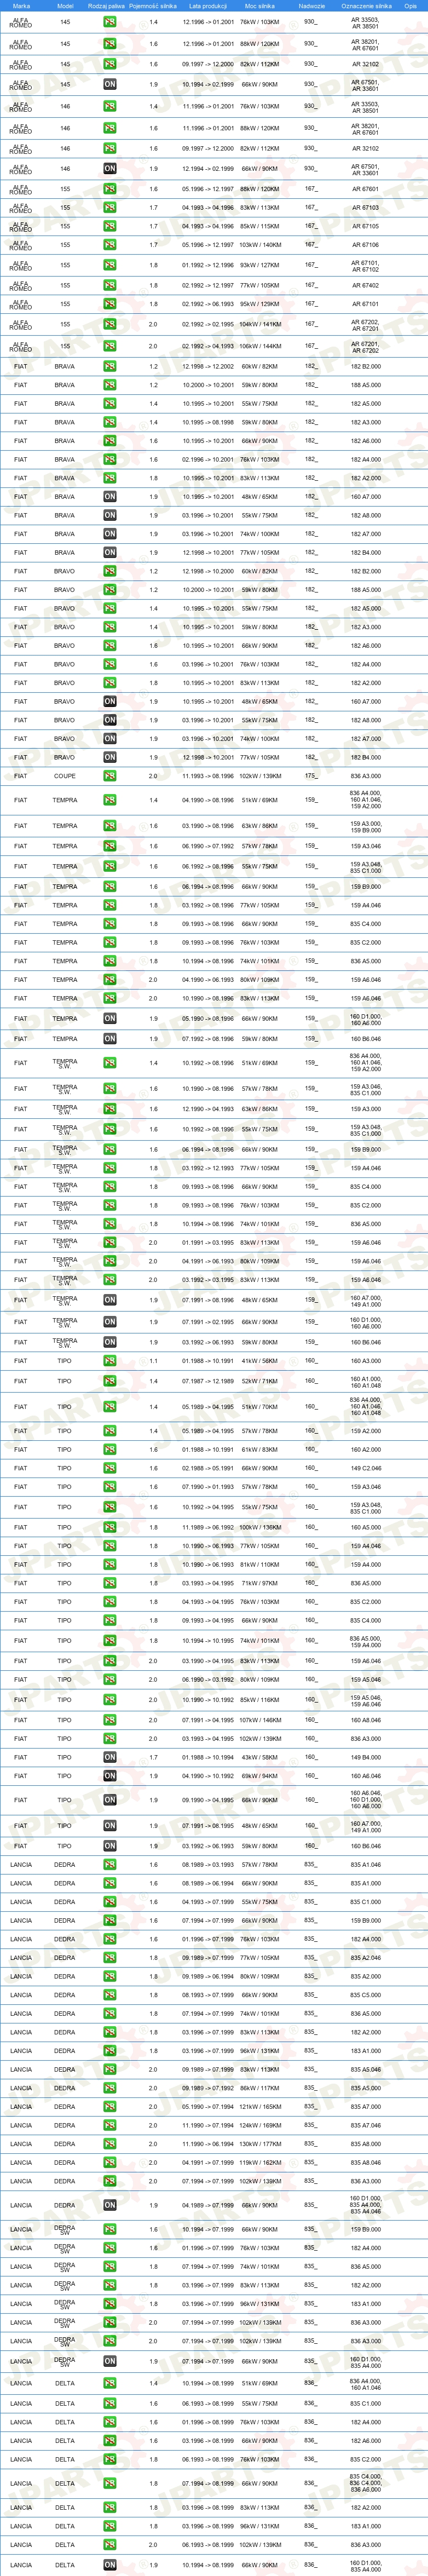The height and width of the screenshot is (2576, 428).
Task: Click petrol icon in Fiat Tipo 1.1 row
Action: pos(110,1361)
